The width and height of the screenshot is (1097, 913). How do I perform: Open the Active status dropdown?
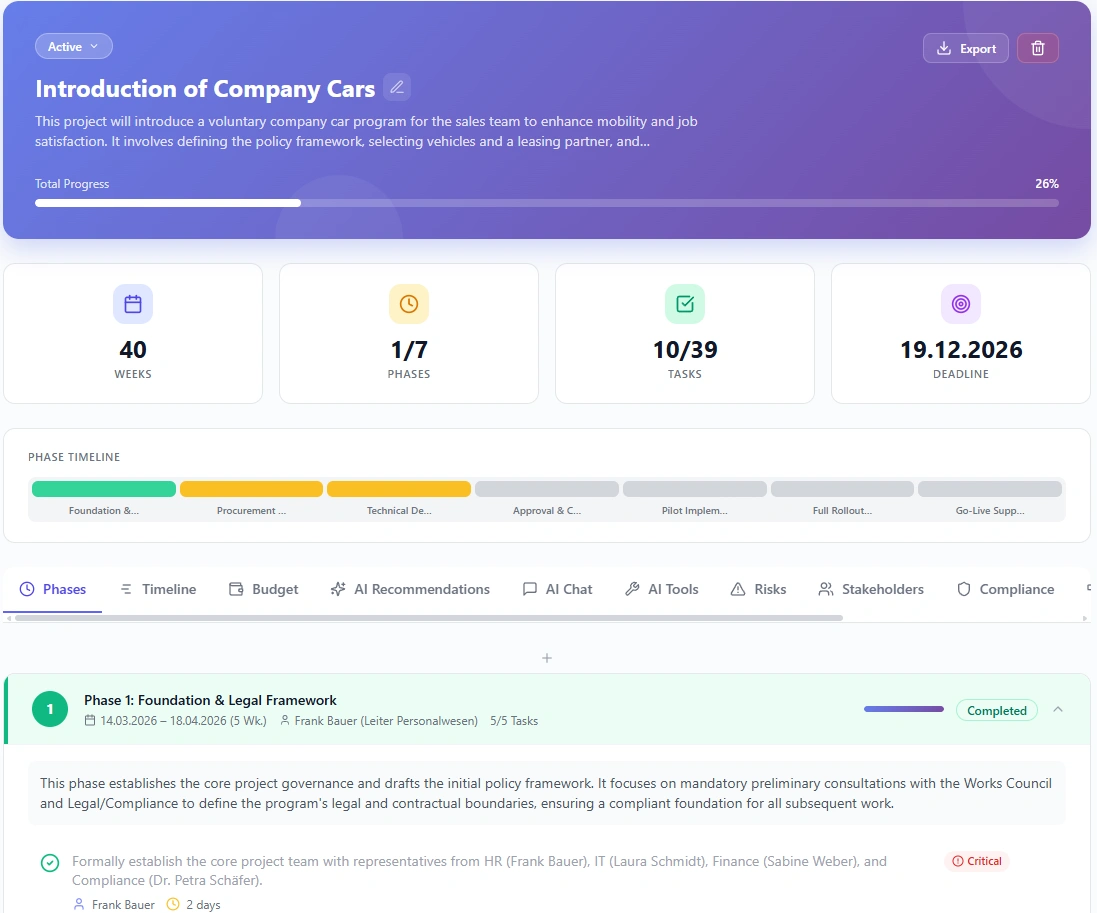[73, 46]
